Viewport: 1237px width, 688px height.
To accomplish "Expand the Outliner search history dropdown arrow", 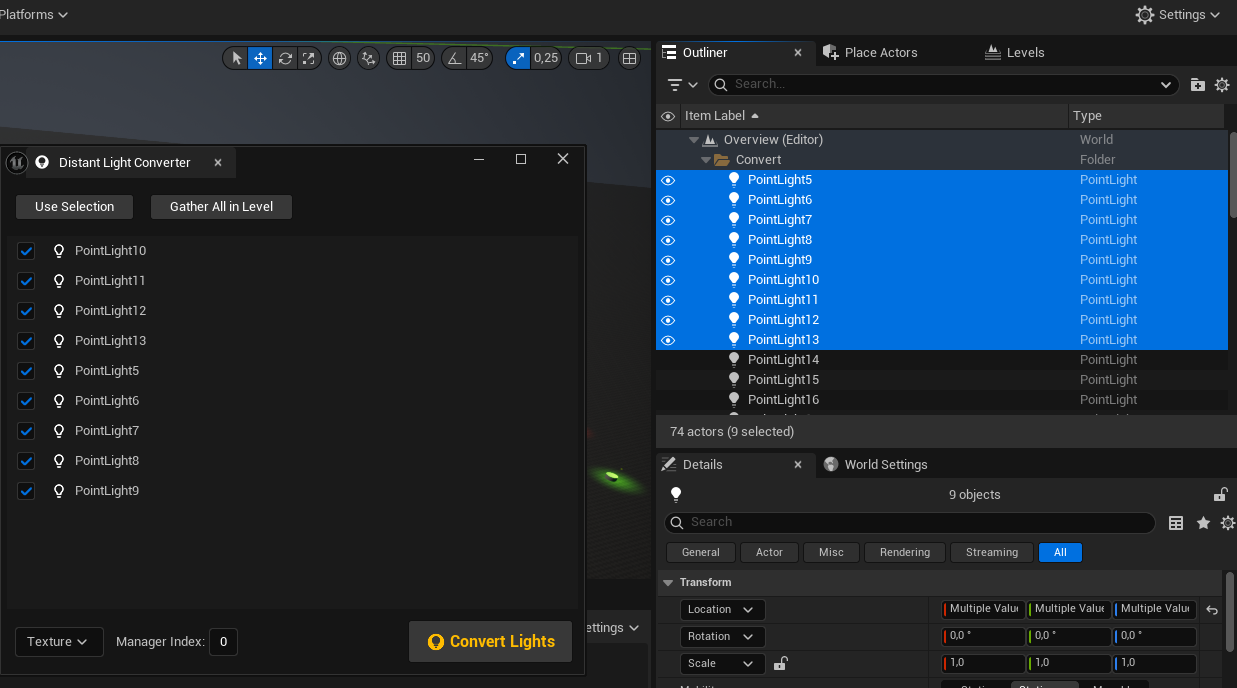I will 1166,85.
